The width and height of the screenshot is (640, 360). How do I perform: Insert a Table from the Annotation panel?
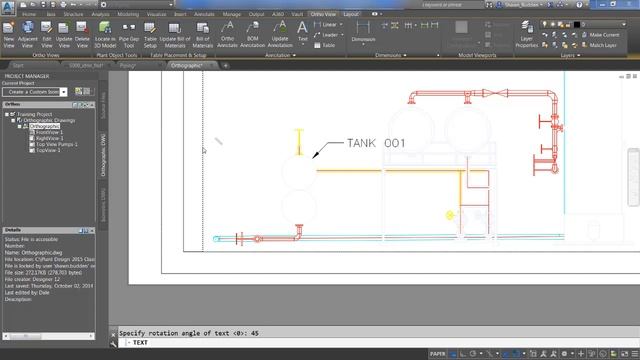tap(325, 45)
